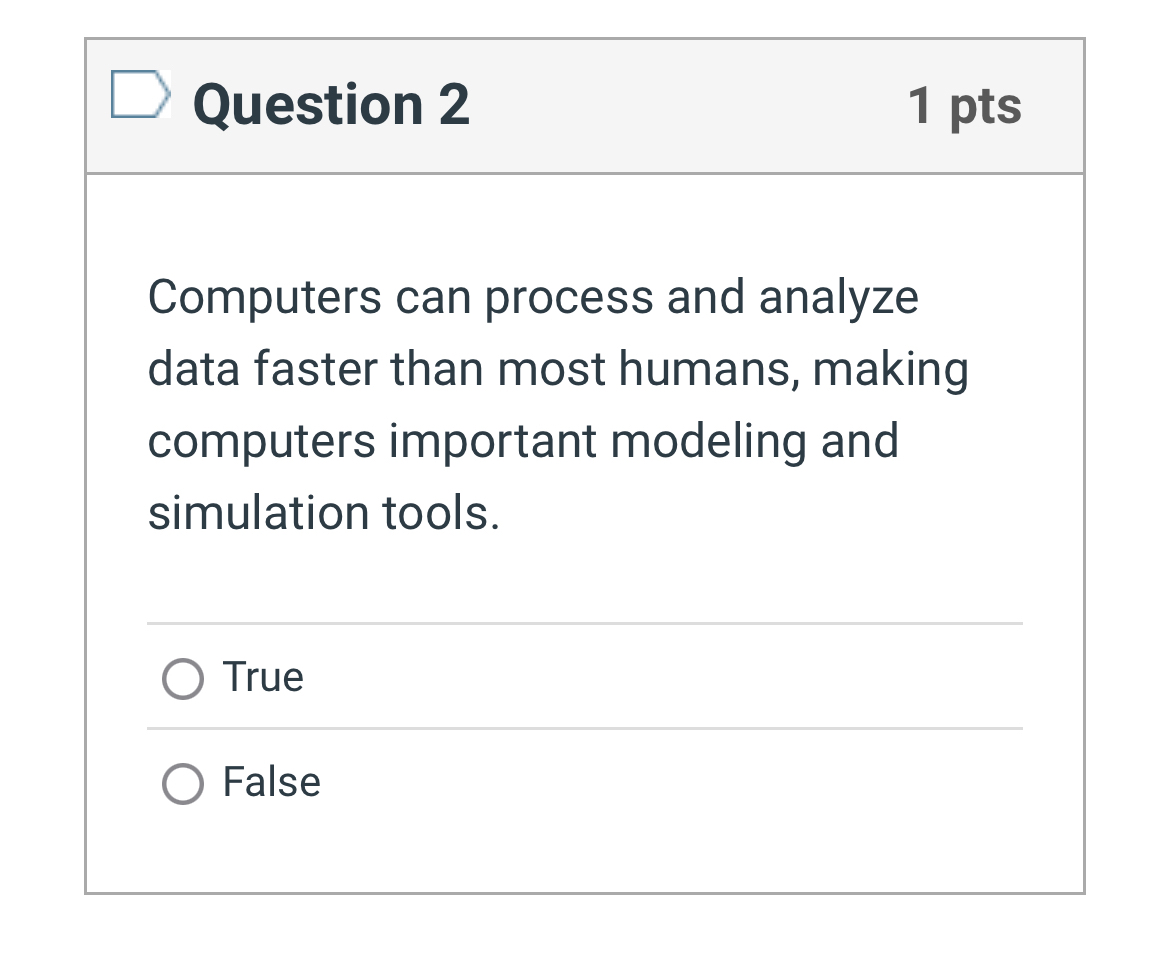Click the circle next to True
1170x968 pixels.
point(181,677)
